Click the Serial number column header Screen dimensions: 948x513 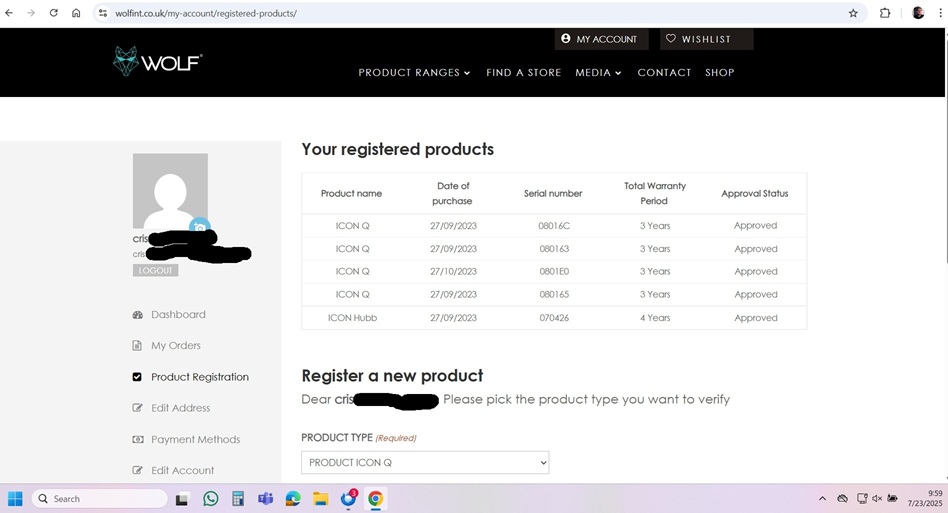(553, 193)
